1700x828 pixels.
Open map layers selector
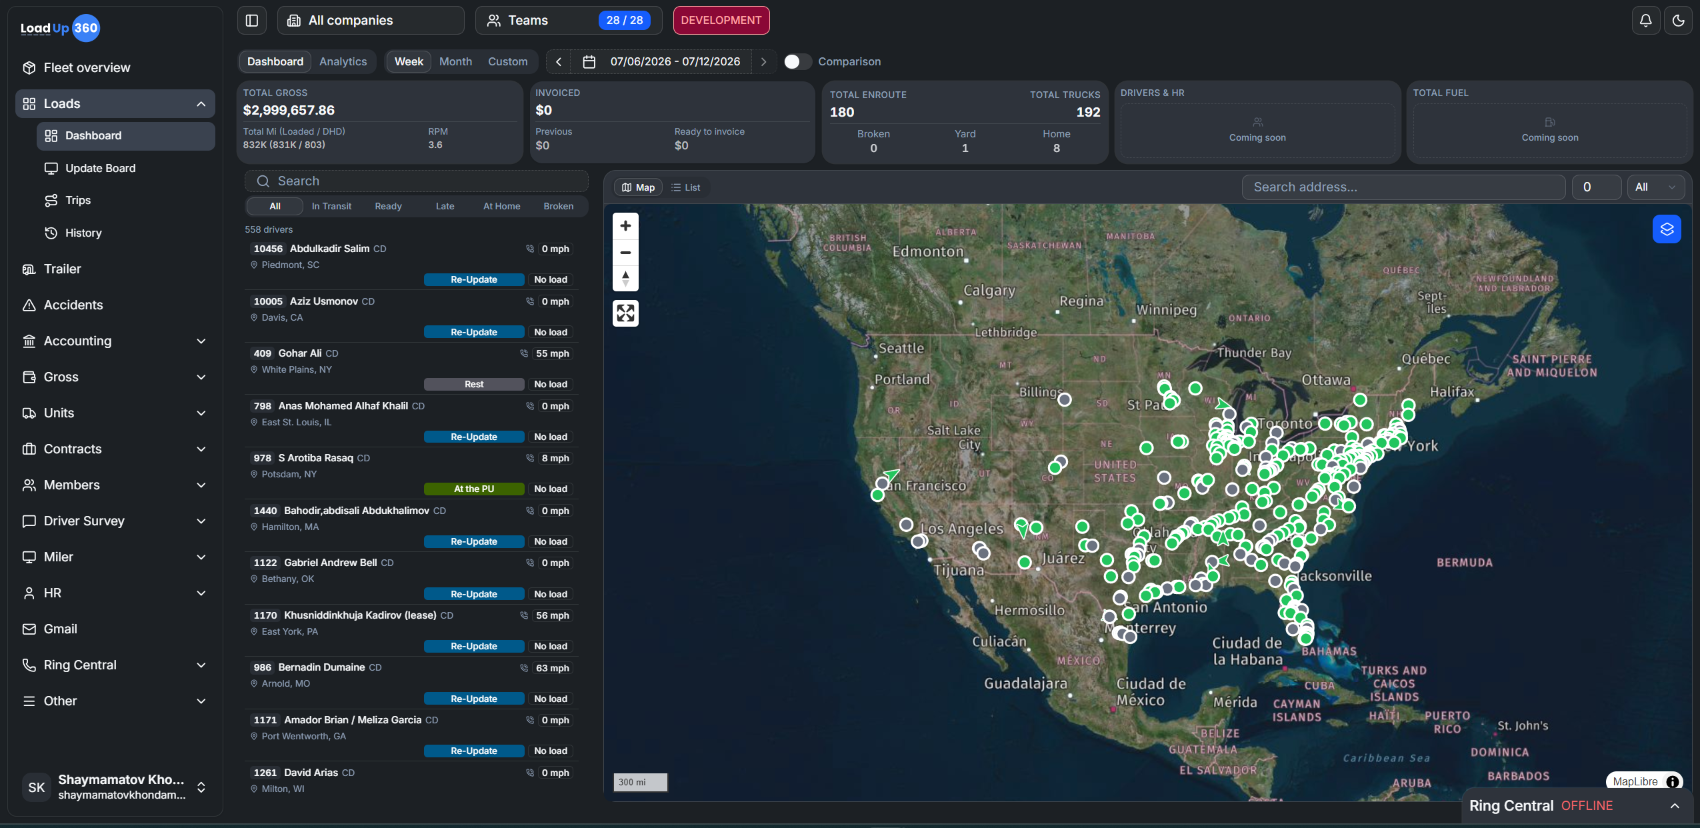coord(1667,229)
